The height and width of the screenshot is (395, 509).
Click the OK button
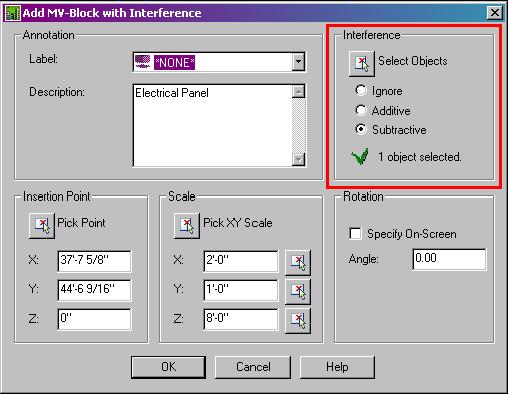tap(168, 367)
